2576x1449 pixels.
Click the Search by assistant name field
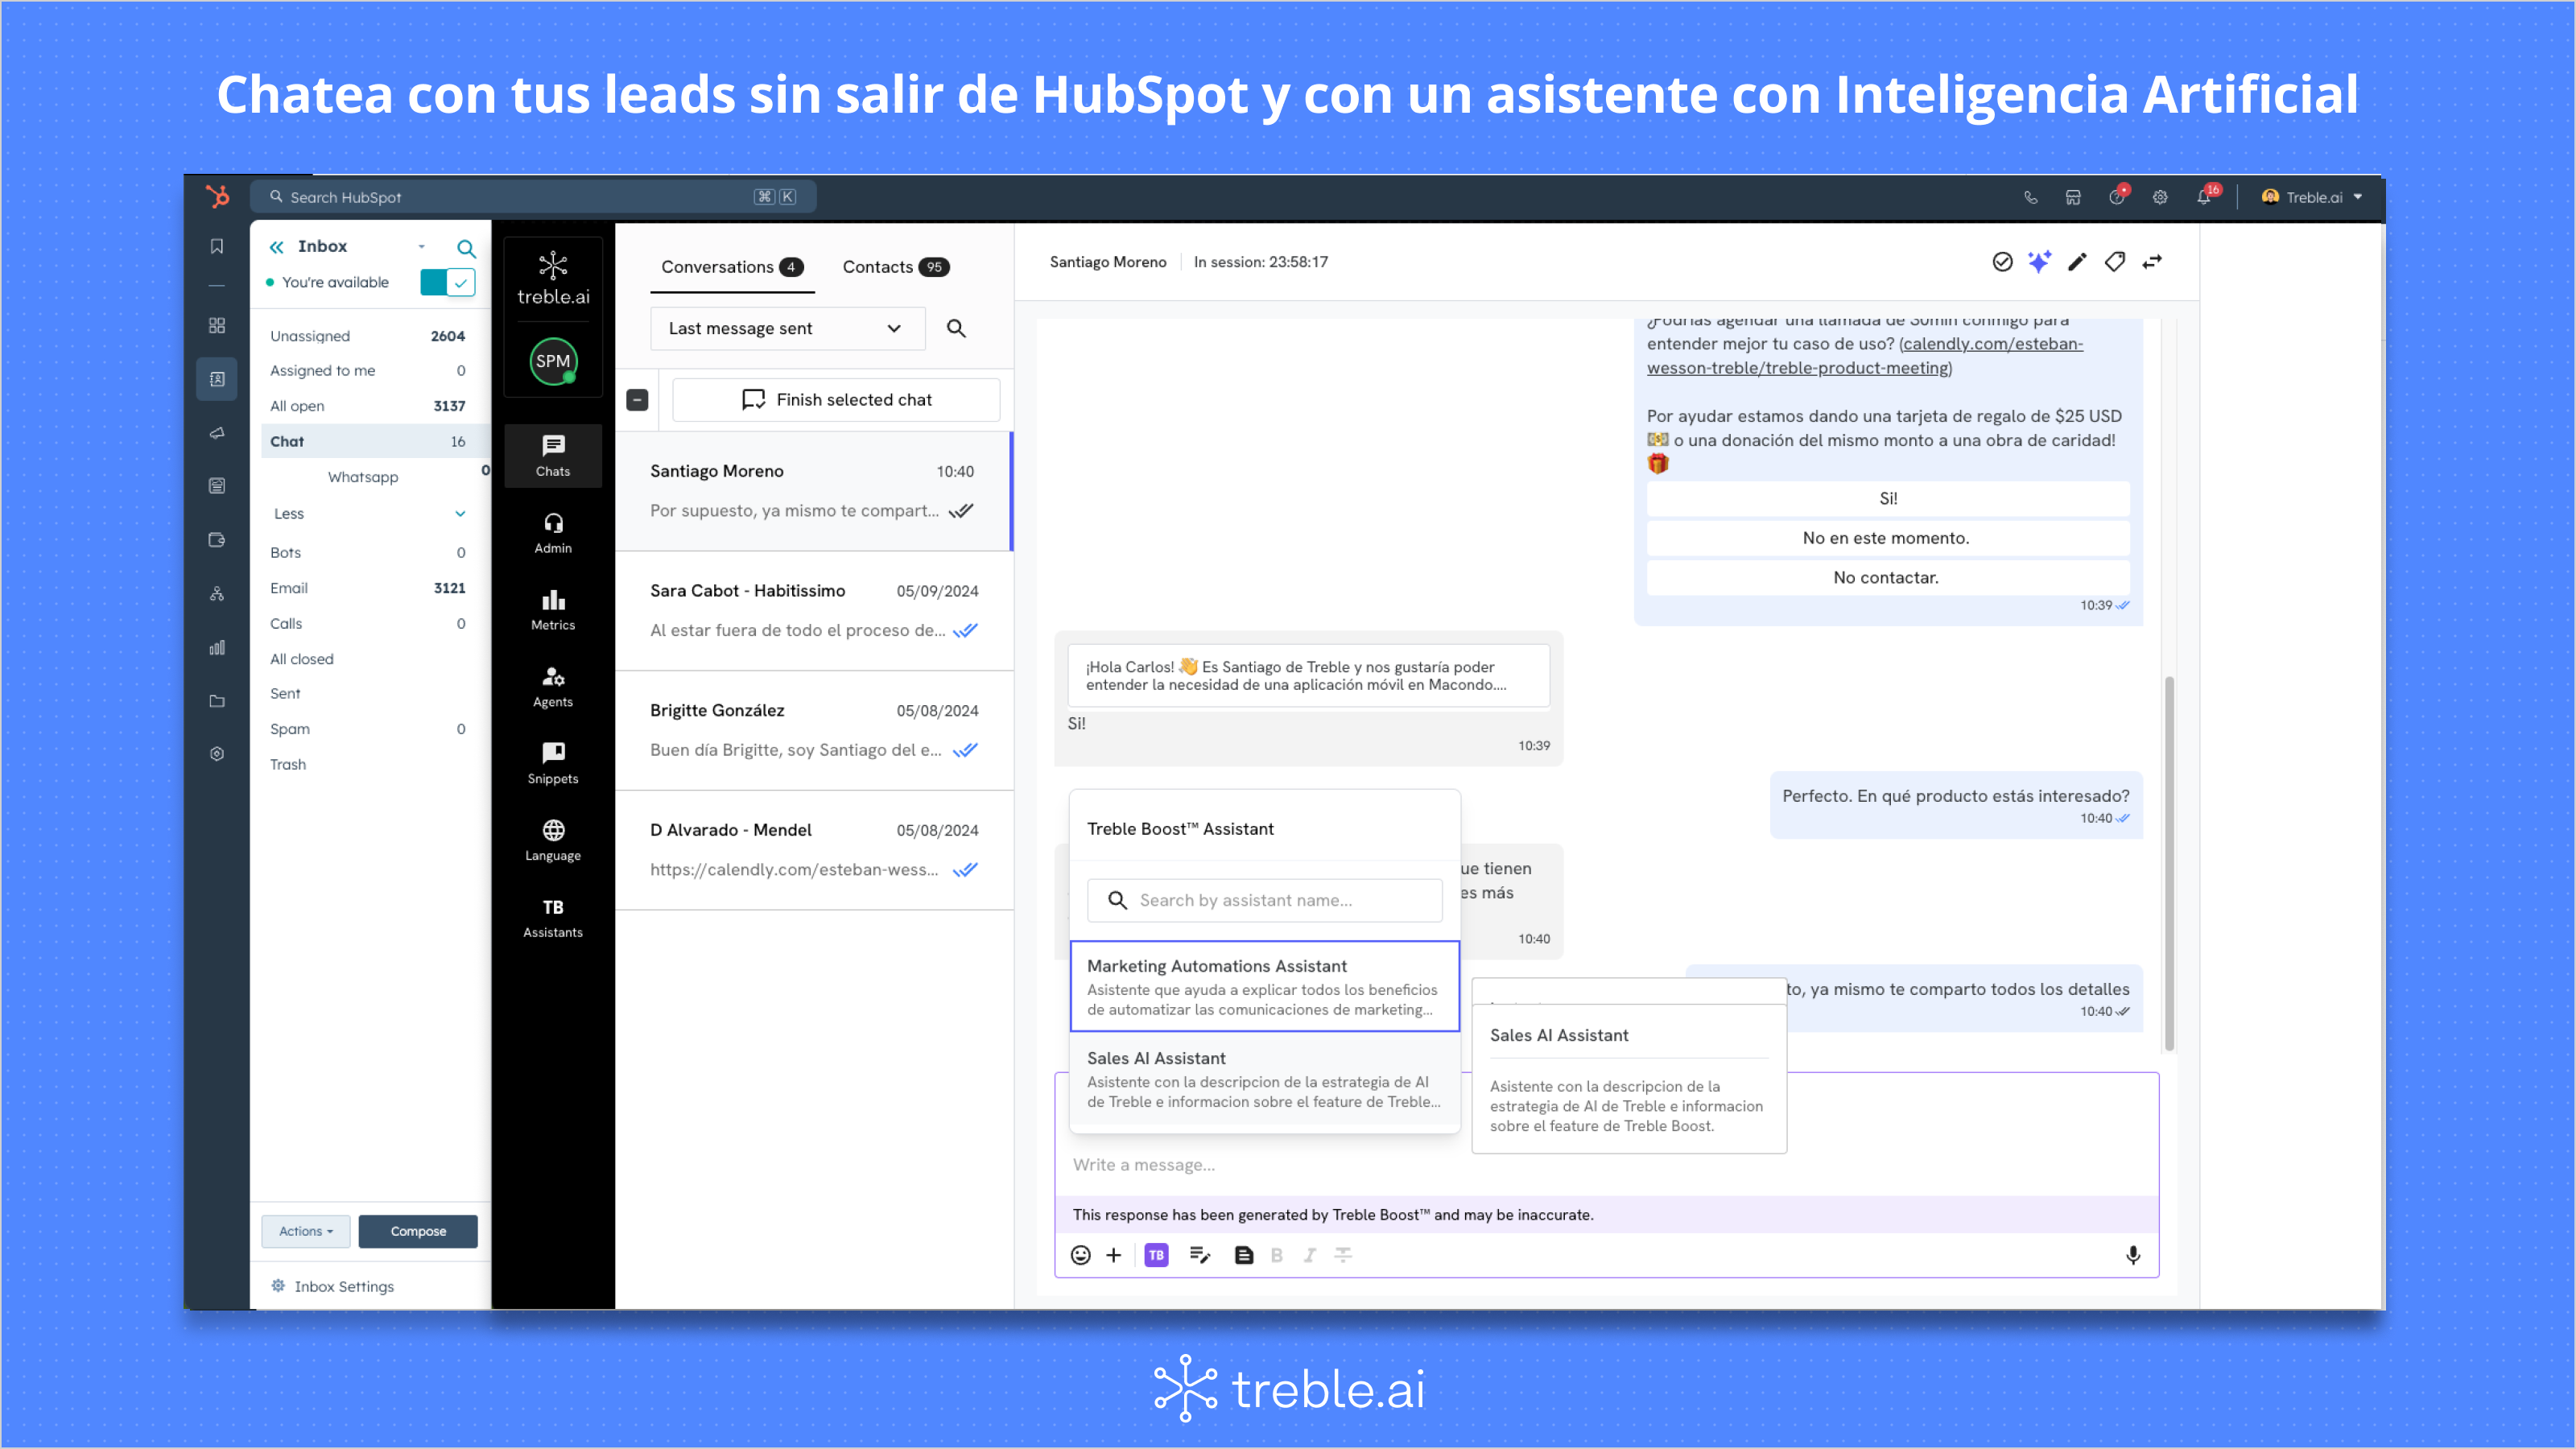(x=1263, y=900)
